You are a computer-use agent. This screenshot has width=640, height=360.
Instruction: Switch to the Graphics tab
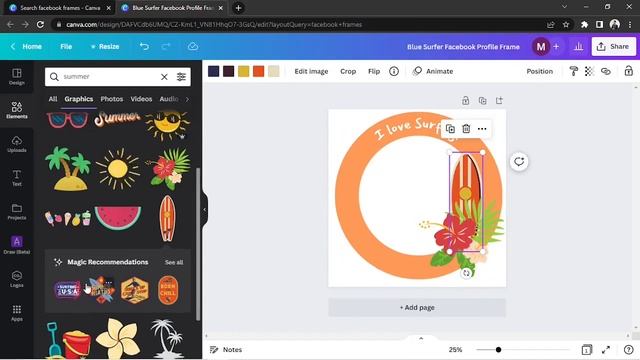[x=78, y=99]
